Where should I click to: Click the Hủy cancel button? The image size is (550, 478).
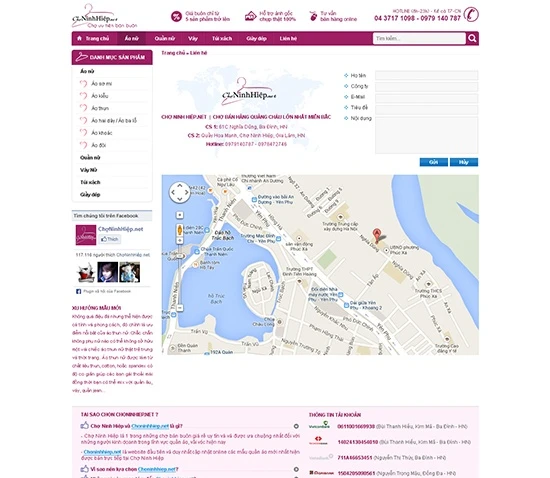pos(464,162)
